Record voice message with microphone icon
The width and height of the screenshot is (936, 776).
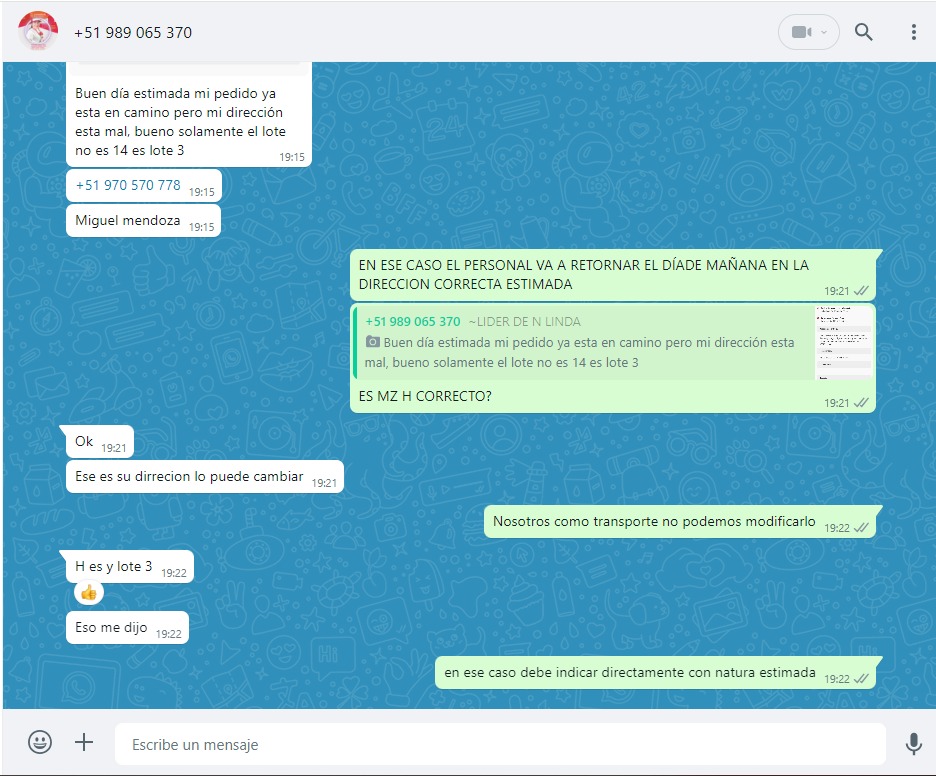coord(913,743)
